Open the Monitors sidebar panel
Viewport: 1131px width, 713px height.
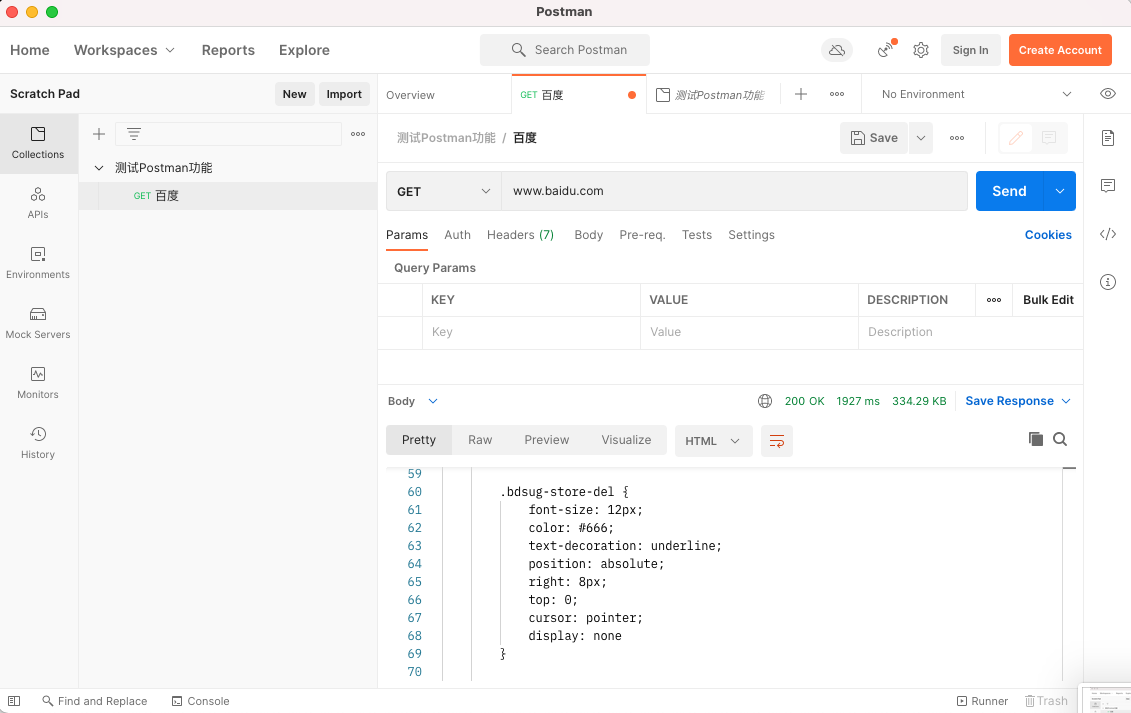(38, 382)
